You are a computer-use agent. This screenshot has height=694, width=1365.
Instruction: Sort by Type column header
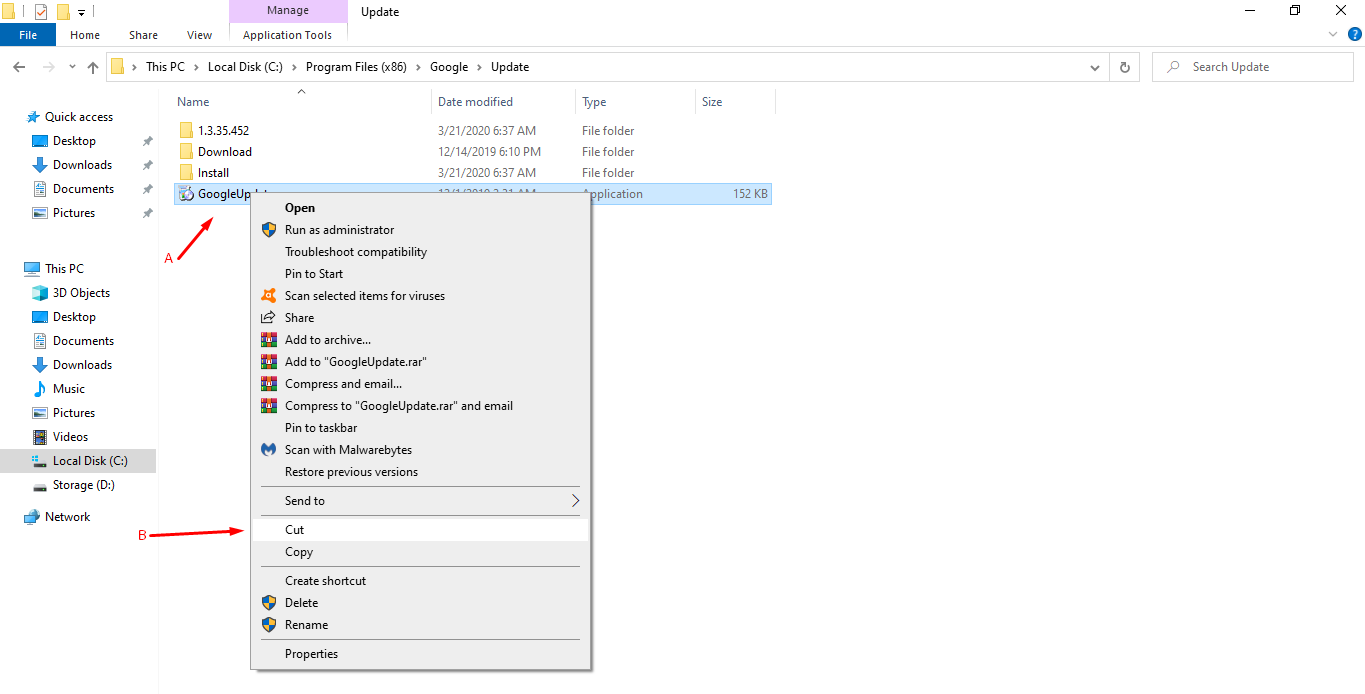594,102
